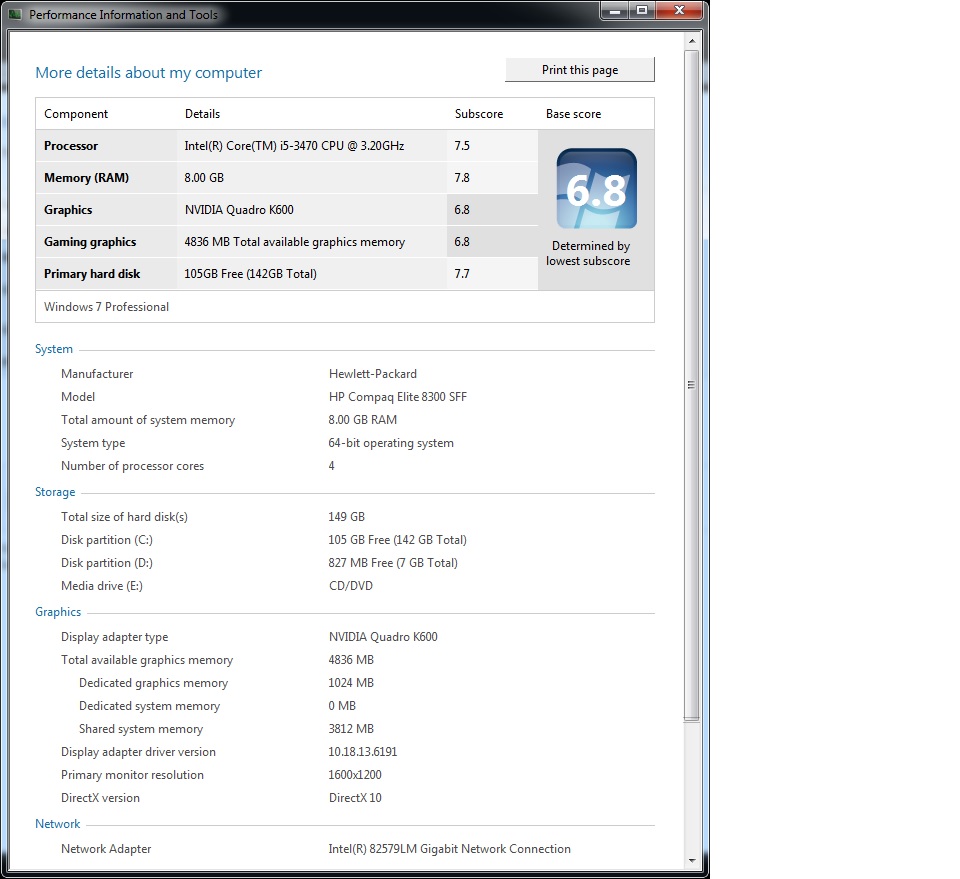This screenshot has height=879, width=960.
Task: Select the Primary hard disk row label
Action: click(x=92, y=274)
